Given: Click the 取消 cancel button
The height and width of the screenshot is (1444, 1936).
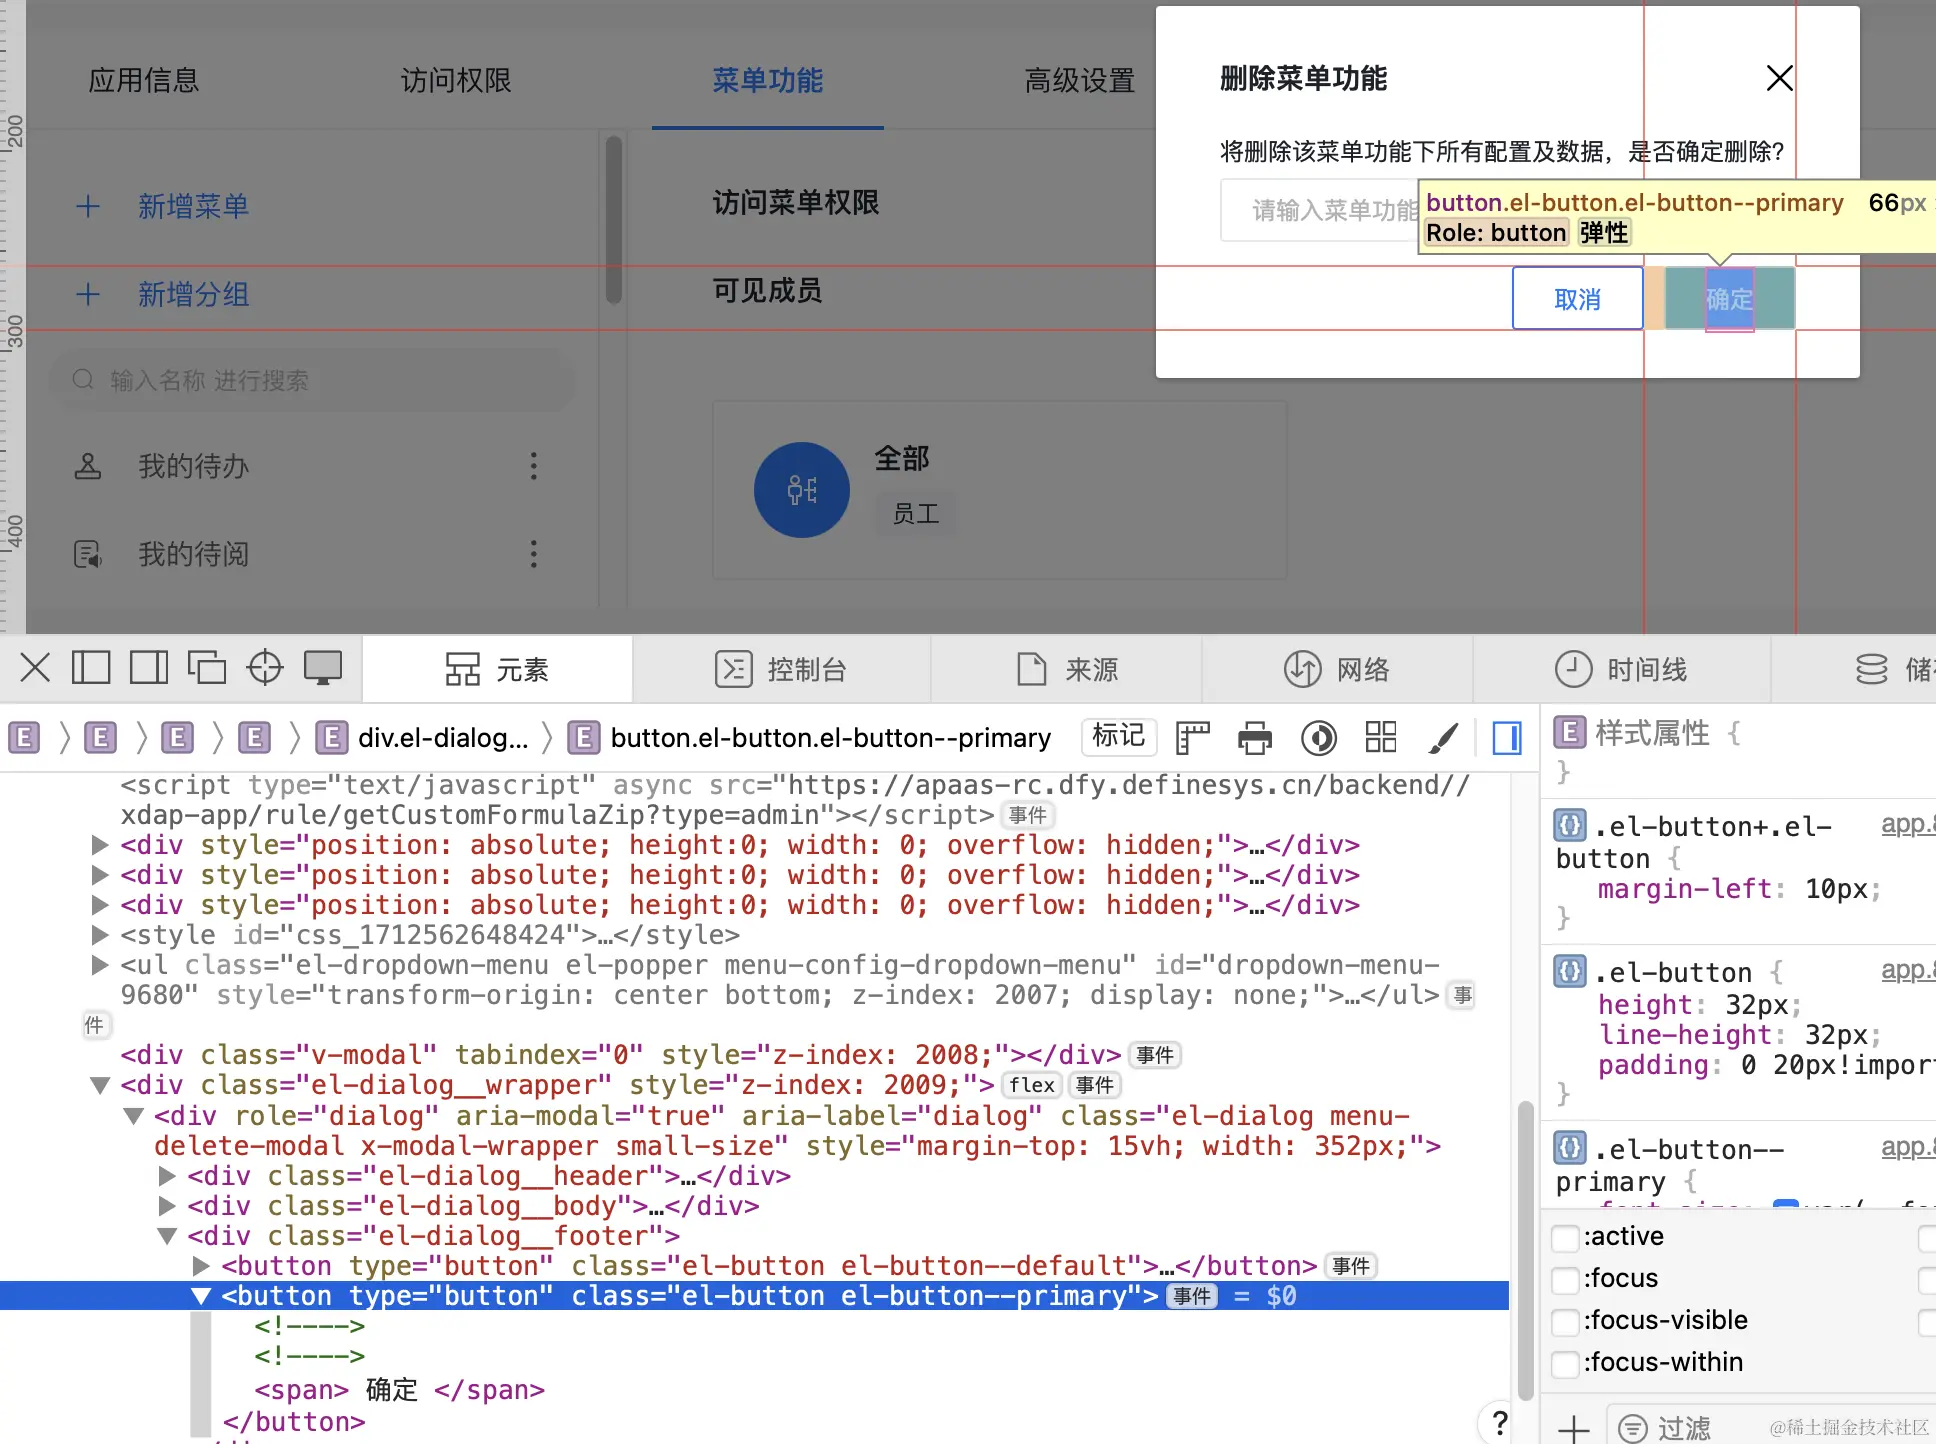Looking at the screenshot, I should (x=1577, y=299).
